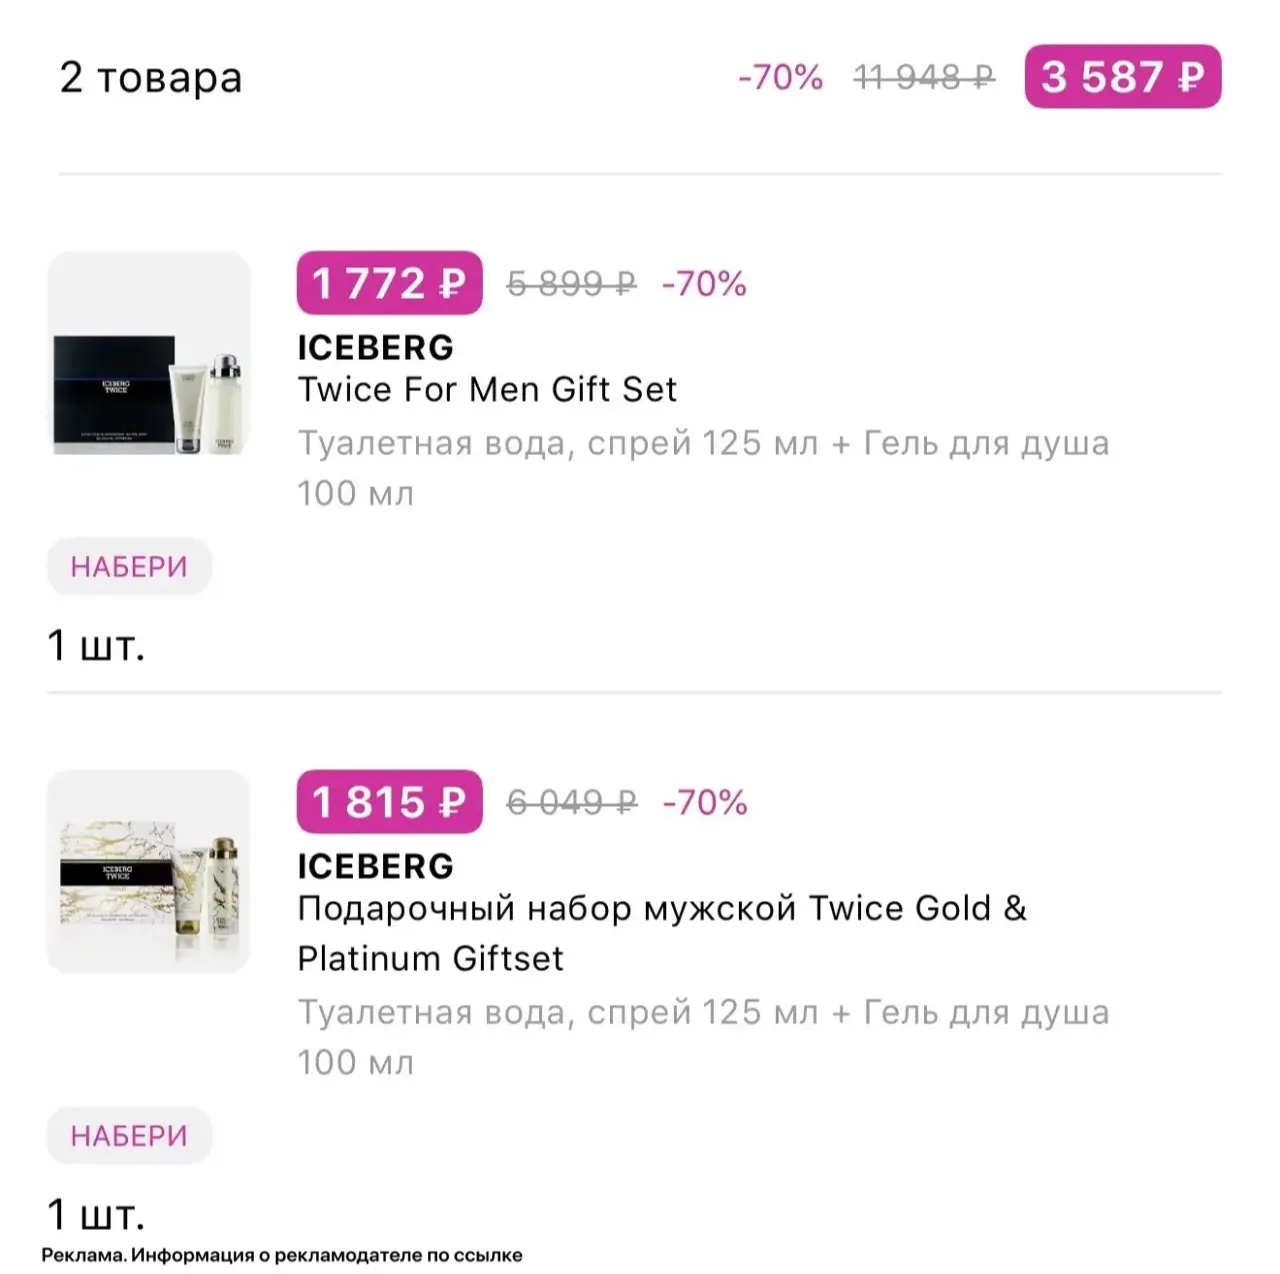Screen dimensions: 1280x1274
Task: Click the -70% label beside 1 772 ₽
Action: [704, 284]
